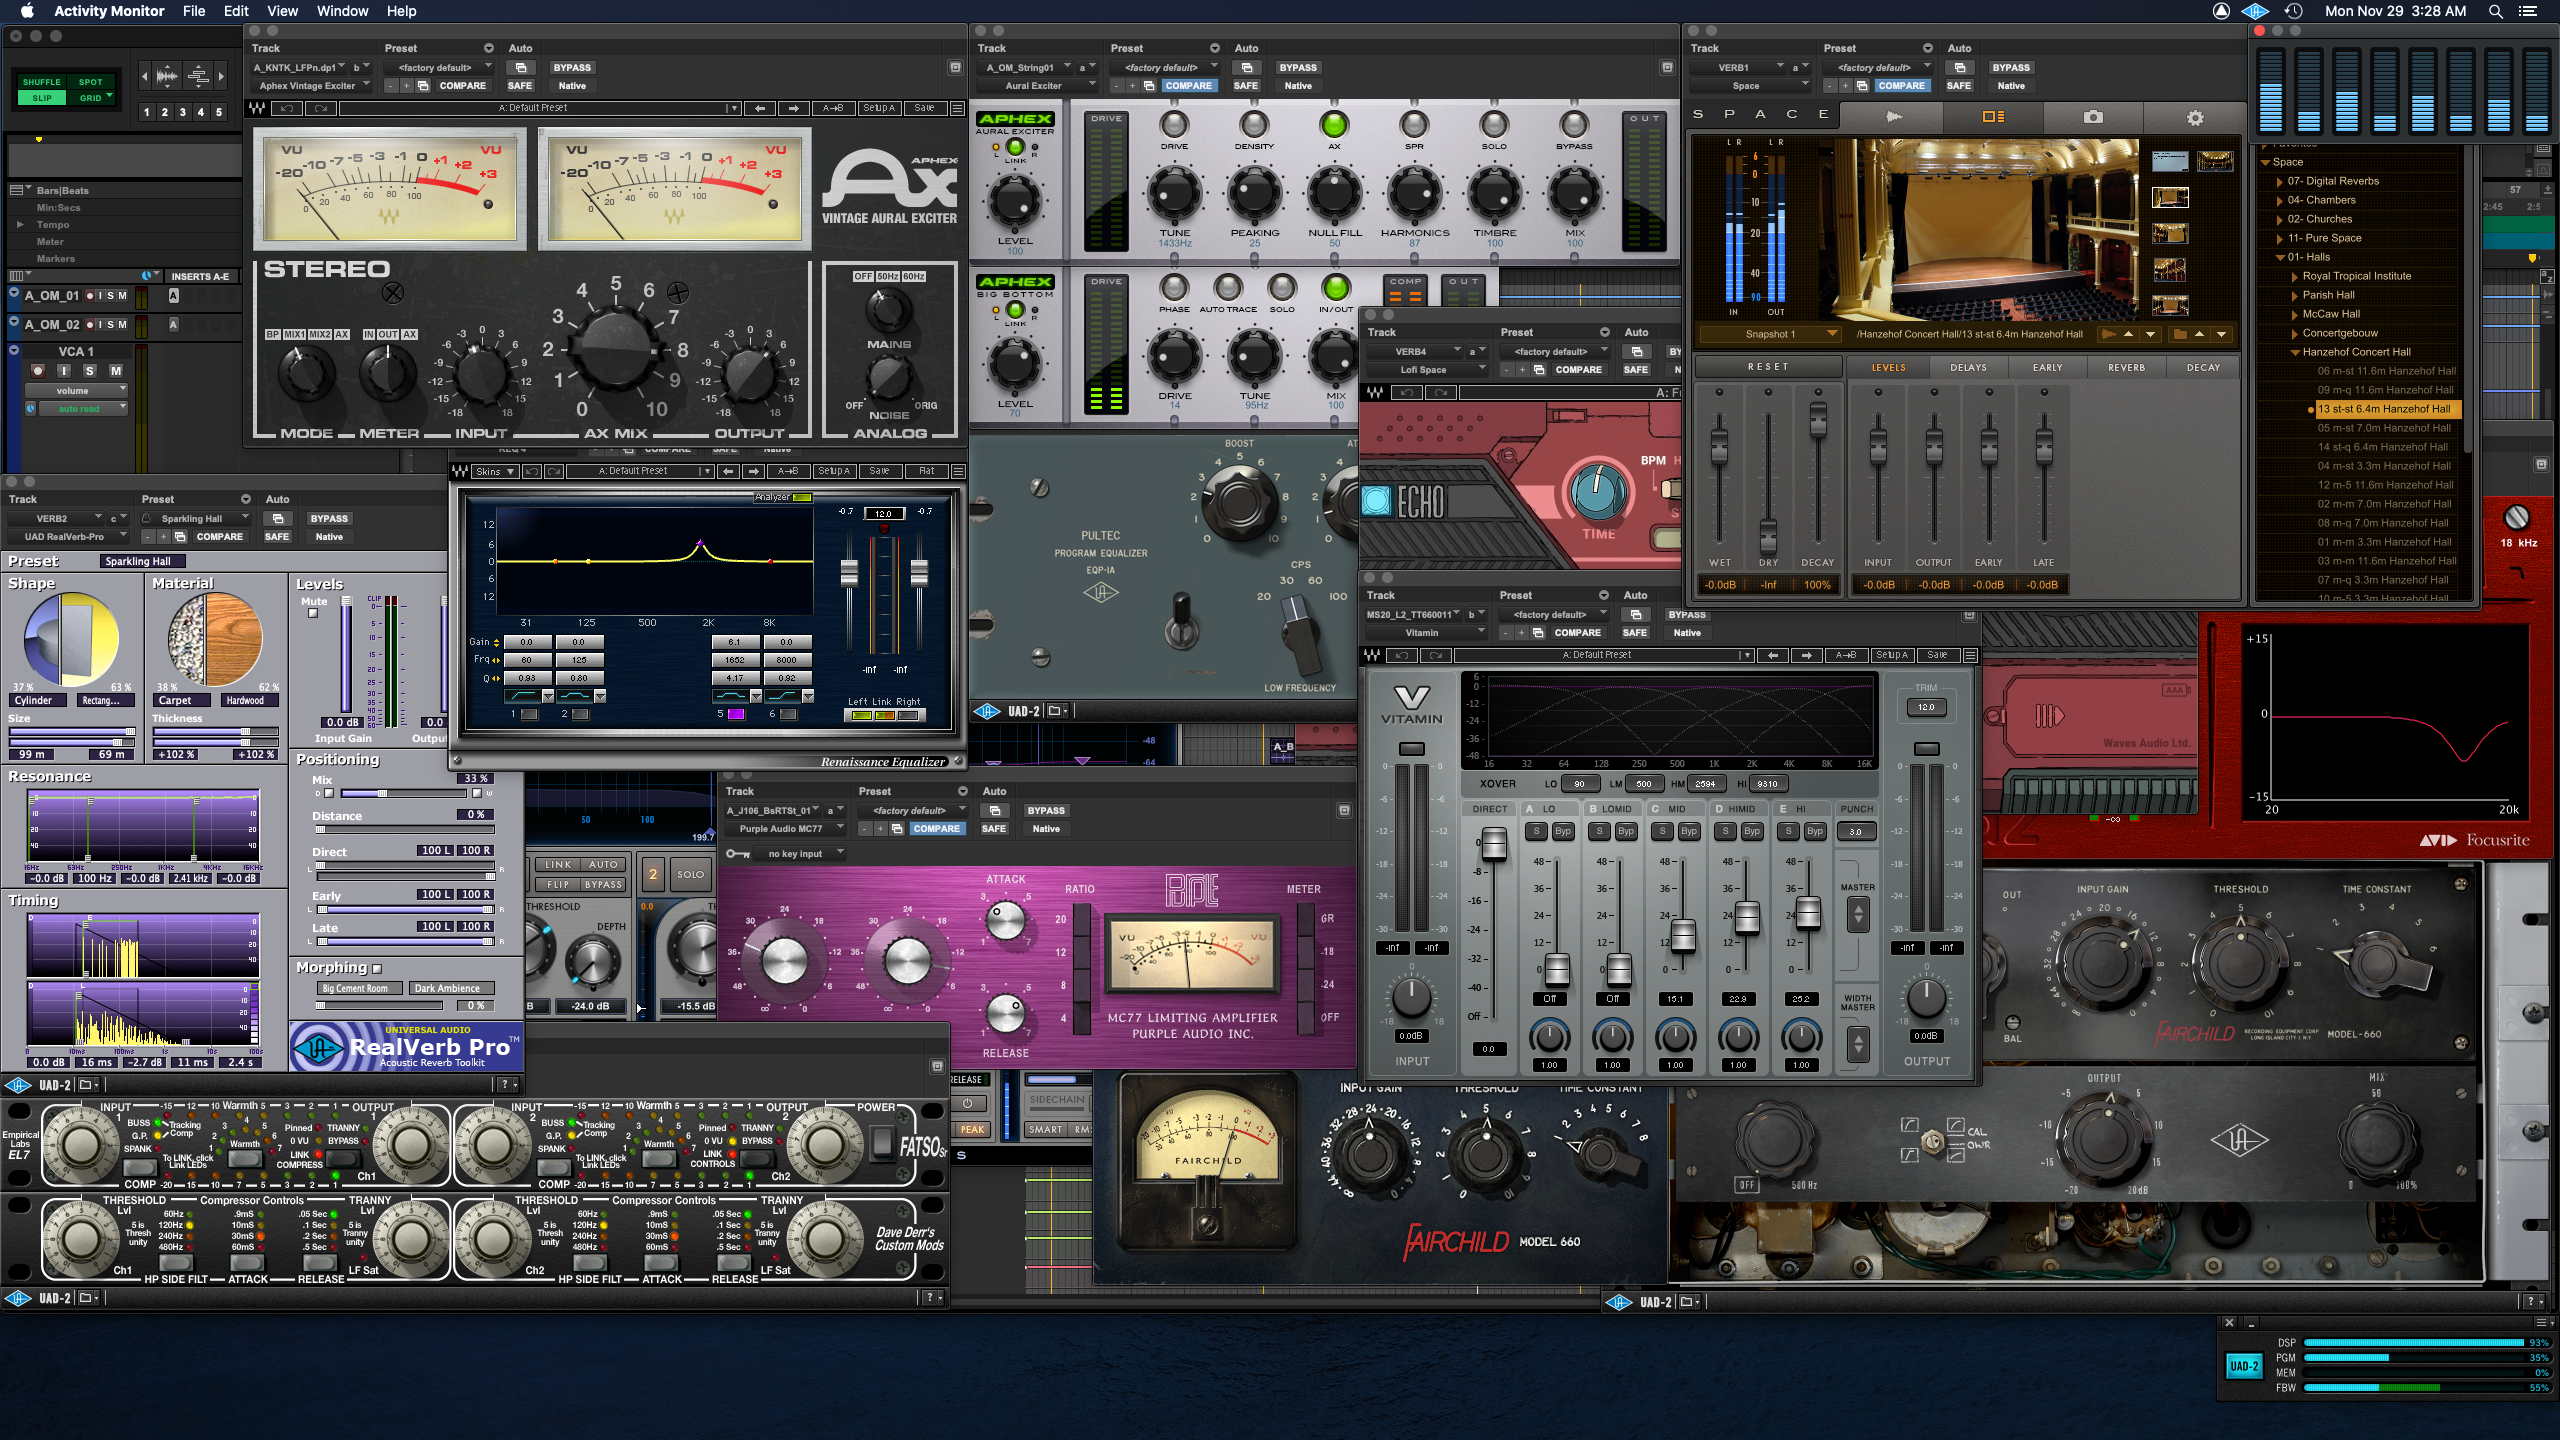Open the auto read automation dropdown

click(x=83, y=409)
